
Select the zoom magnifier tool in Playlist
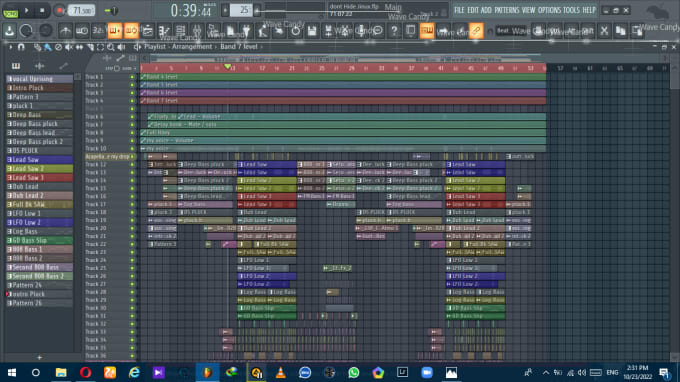coord(111,47)
